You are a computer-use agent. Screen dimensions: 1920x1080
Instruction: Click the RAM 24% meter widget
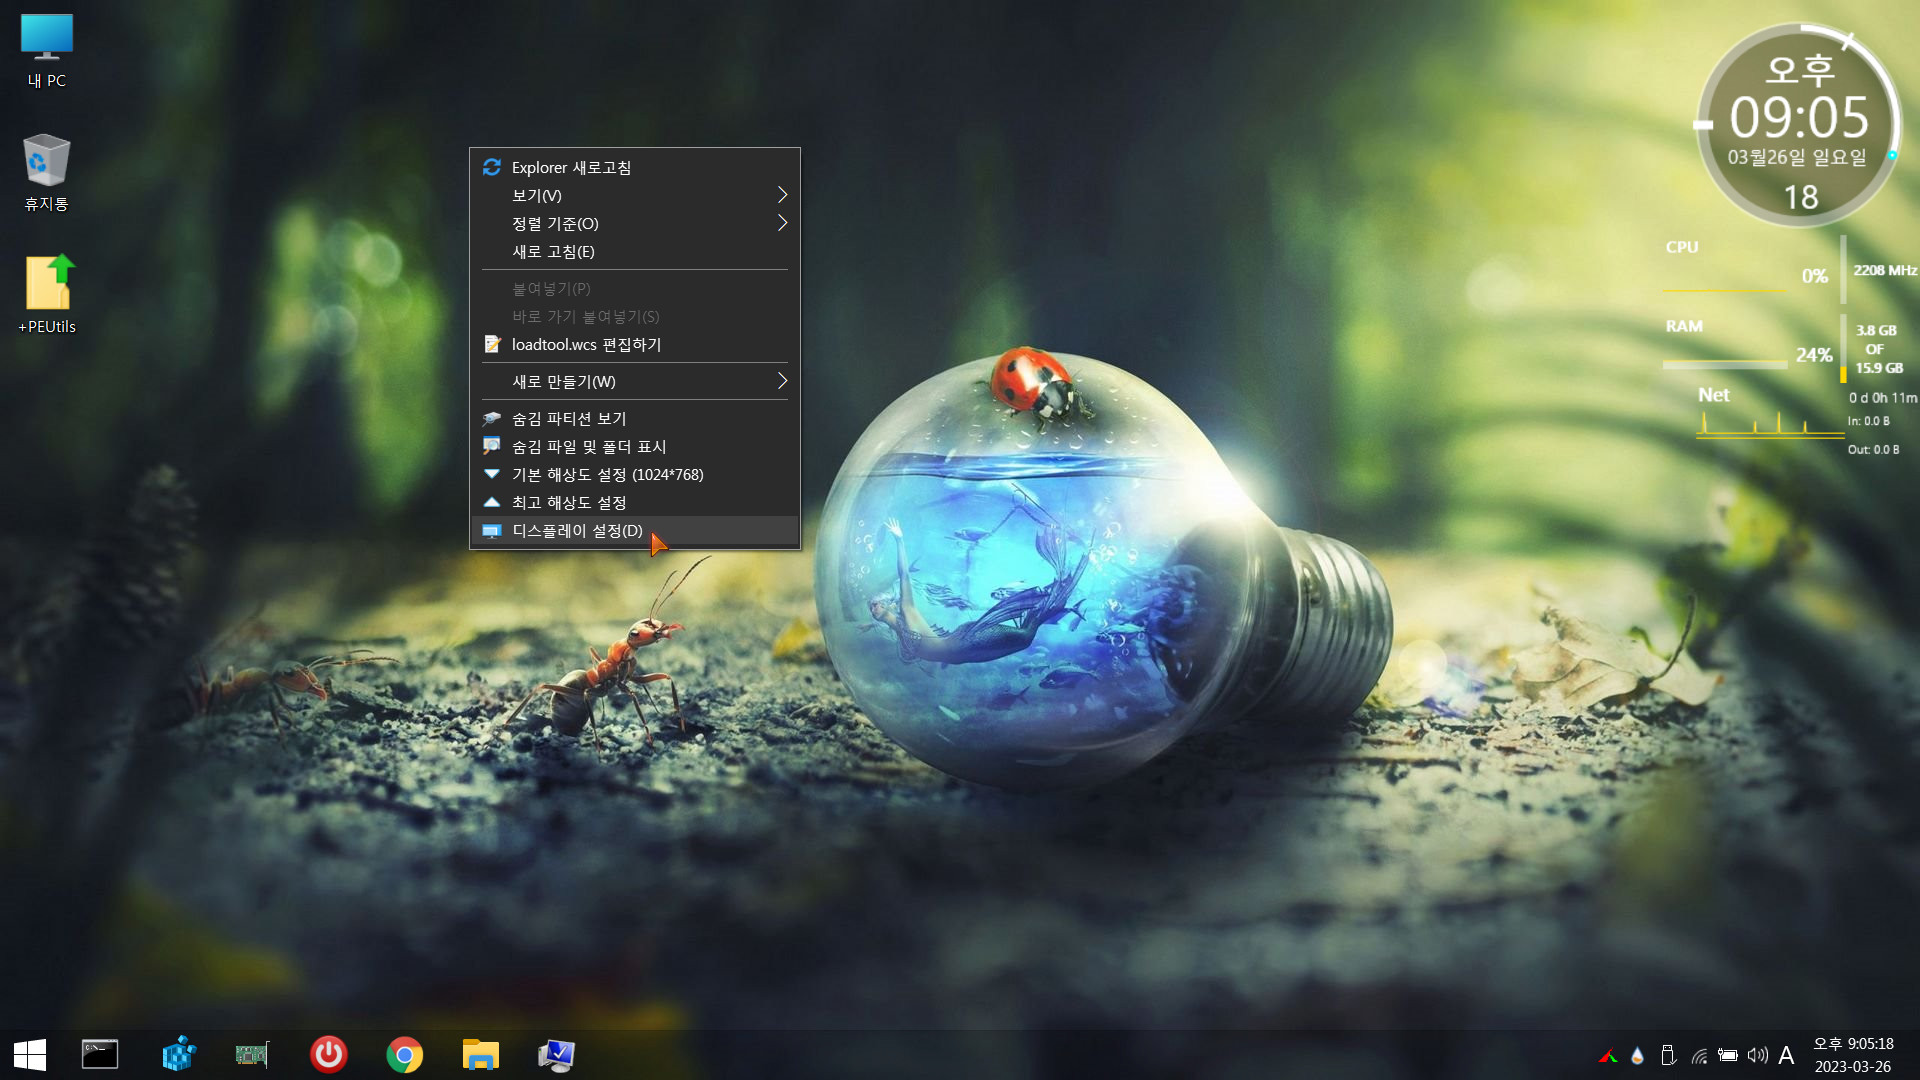(x=1747, y=345)
